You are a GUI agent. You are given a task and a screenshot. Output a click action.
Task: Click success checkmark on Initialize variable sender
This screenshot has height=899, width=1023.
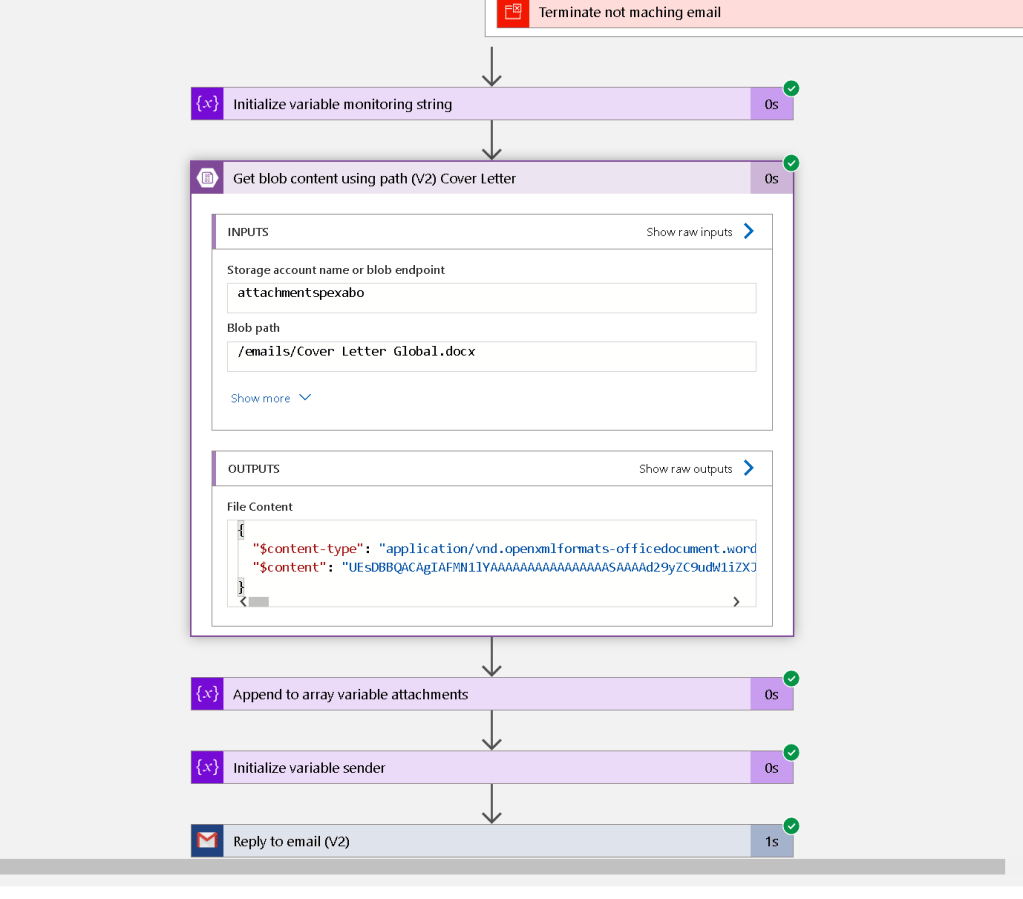791,752
